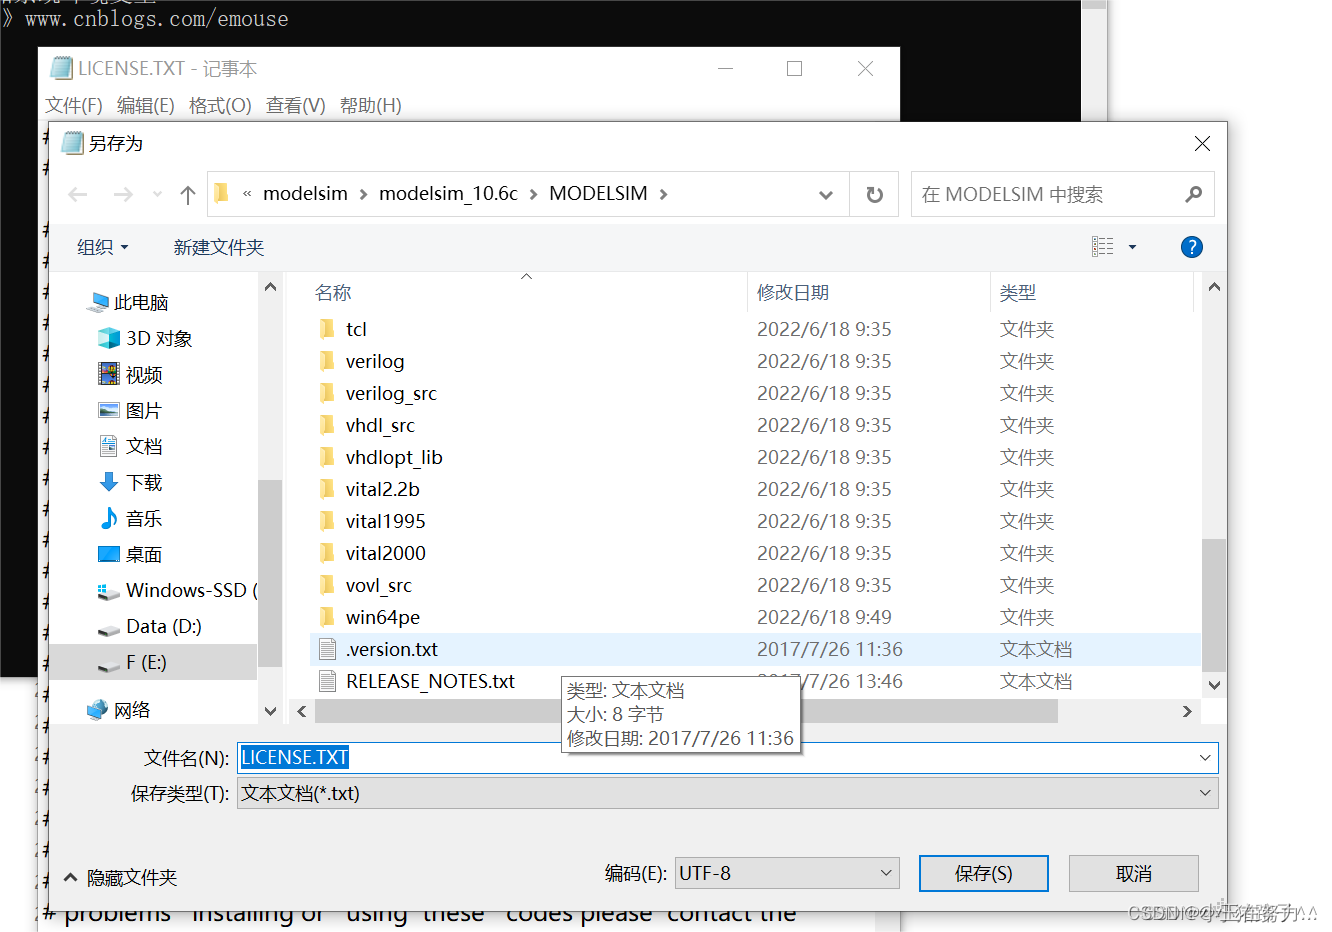
Task: Click 新建文件夹 button
Action: [219, 247]
